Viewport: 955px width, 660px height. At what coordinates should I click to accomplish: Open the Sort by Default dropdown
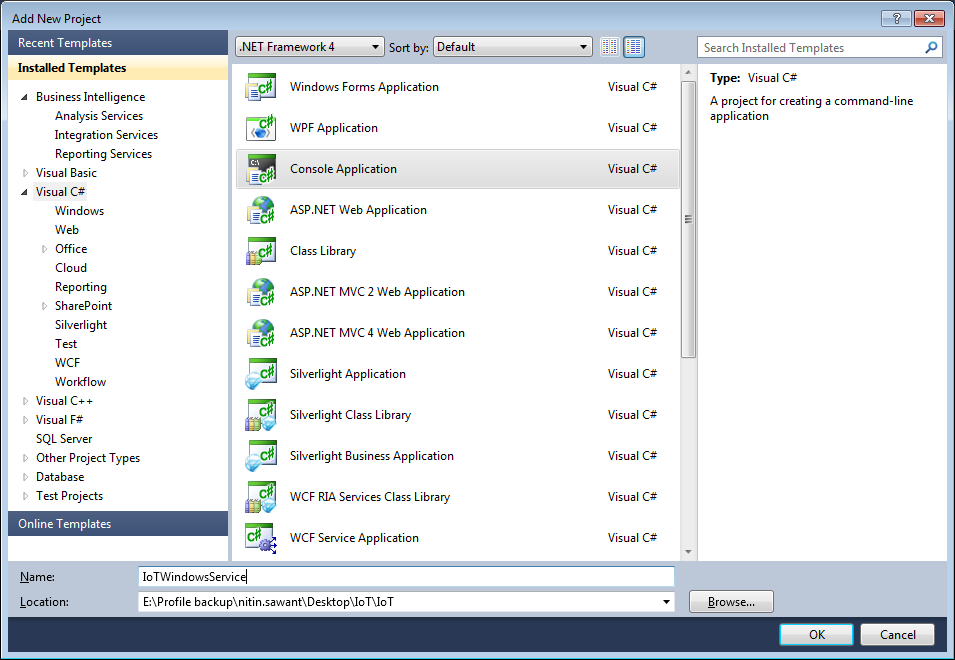click(513, 47)
